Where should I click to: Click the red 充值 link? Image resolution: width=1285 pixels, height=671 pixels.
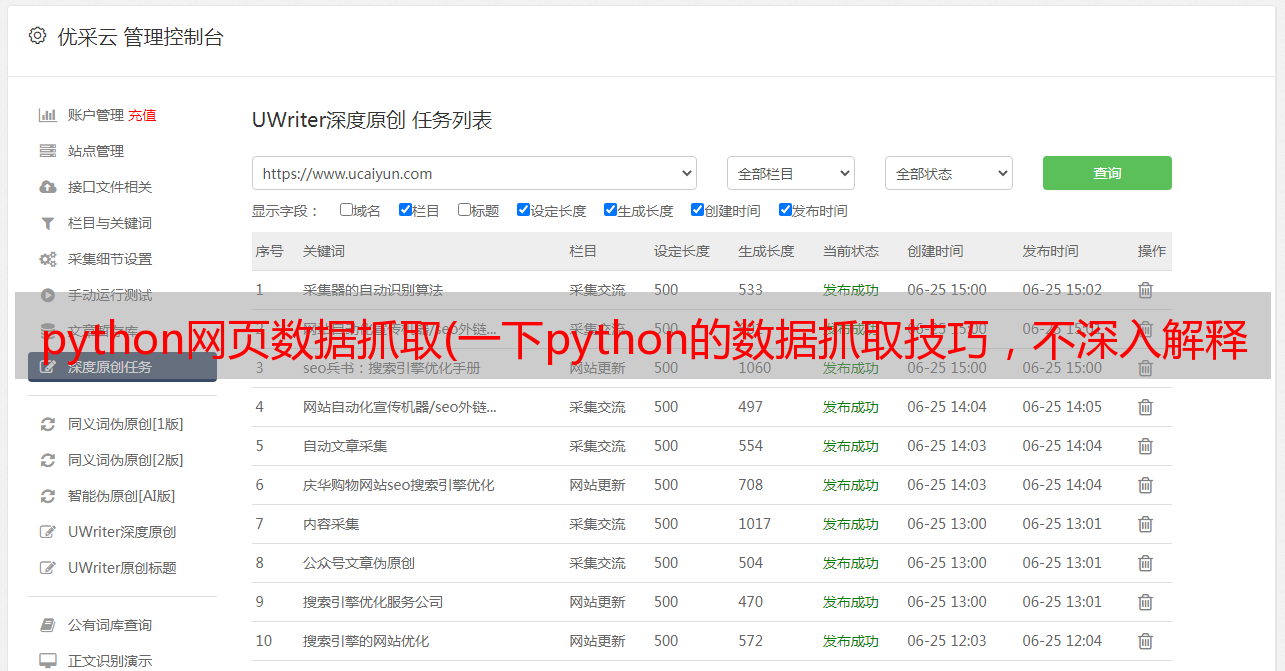click(142, 115)
